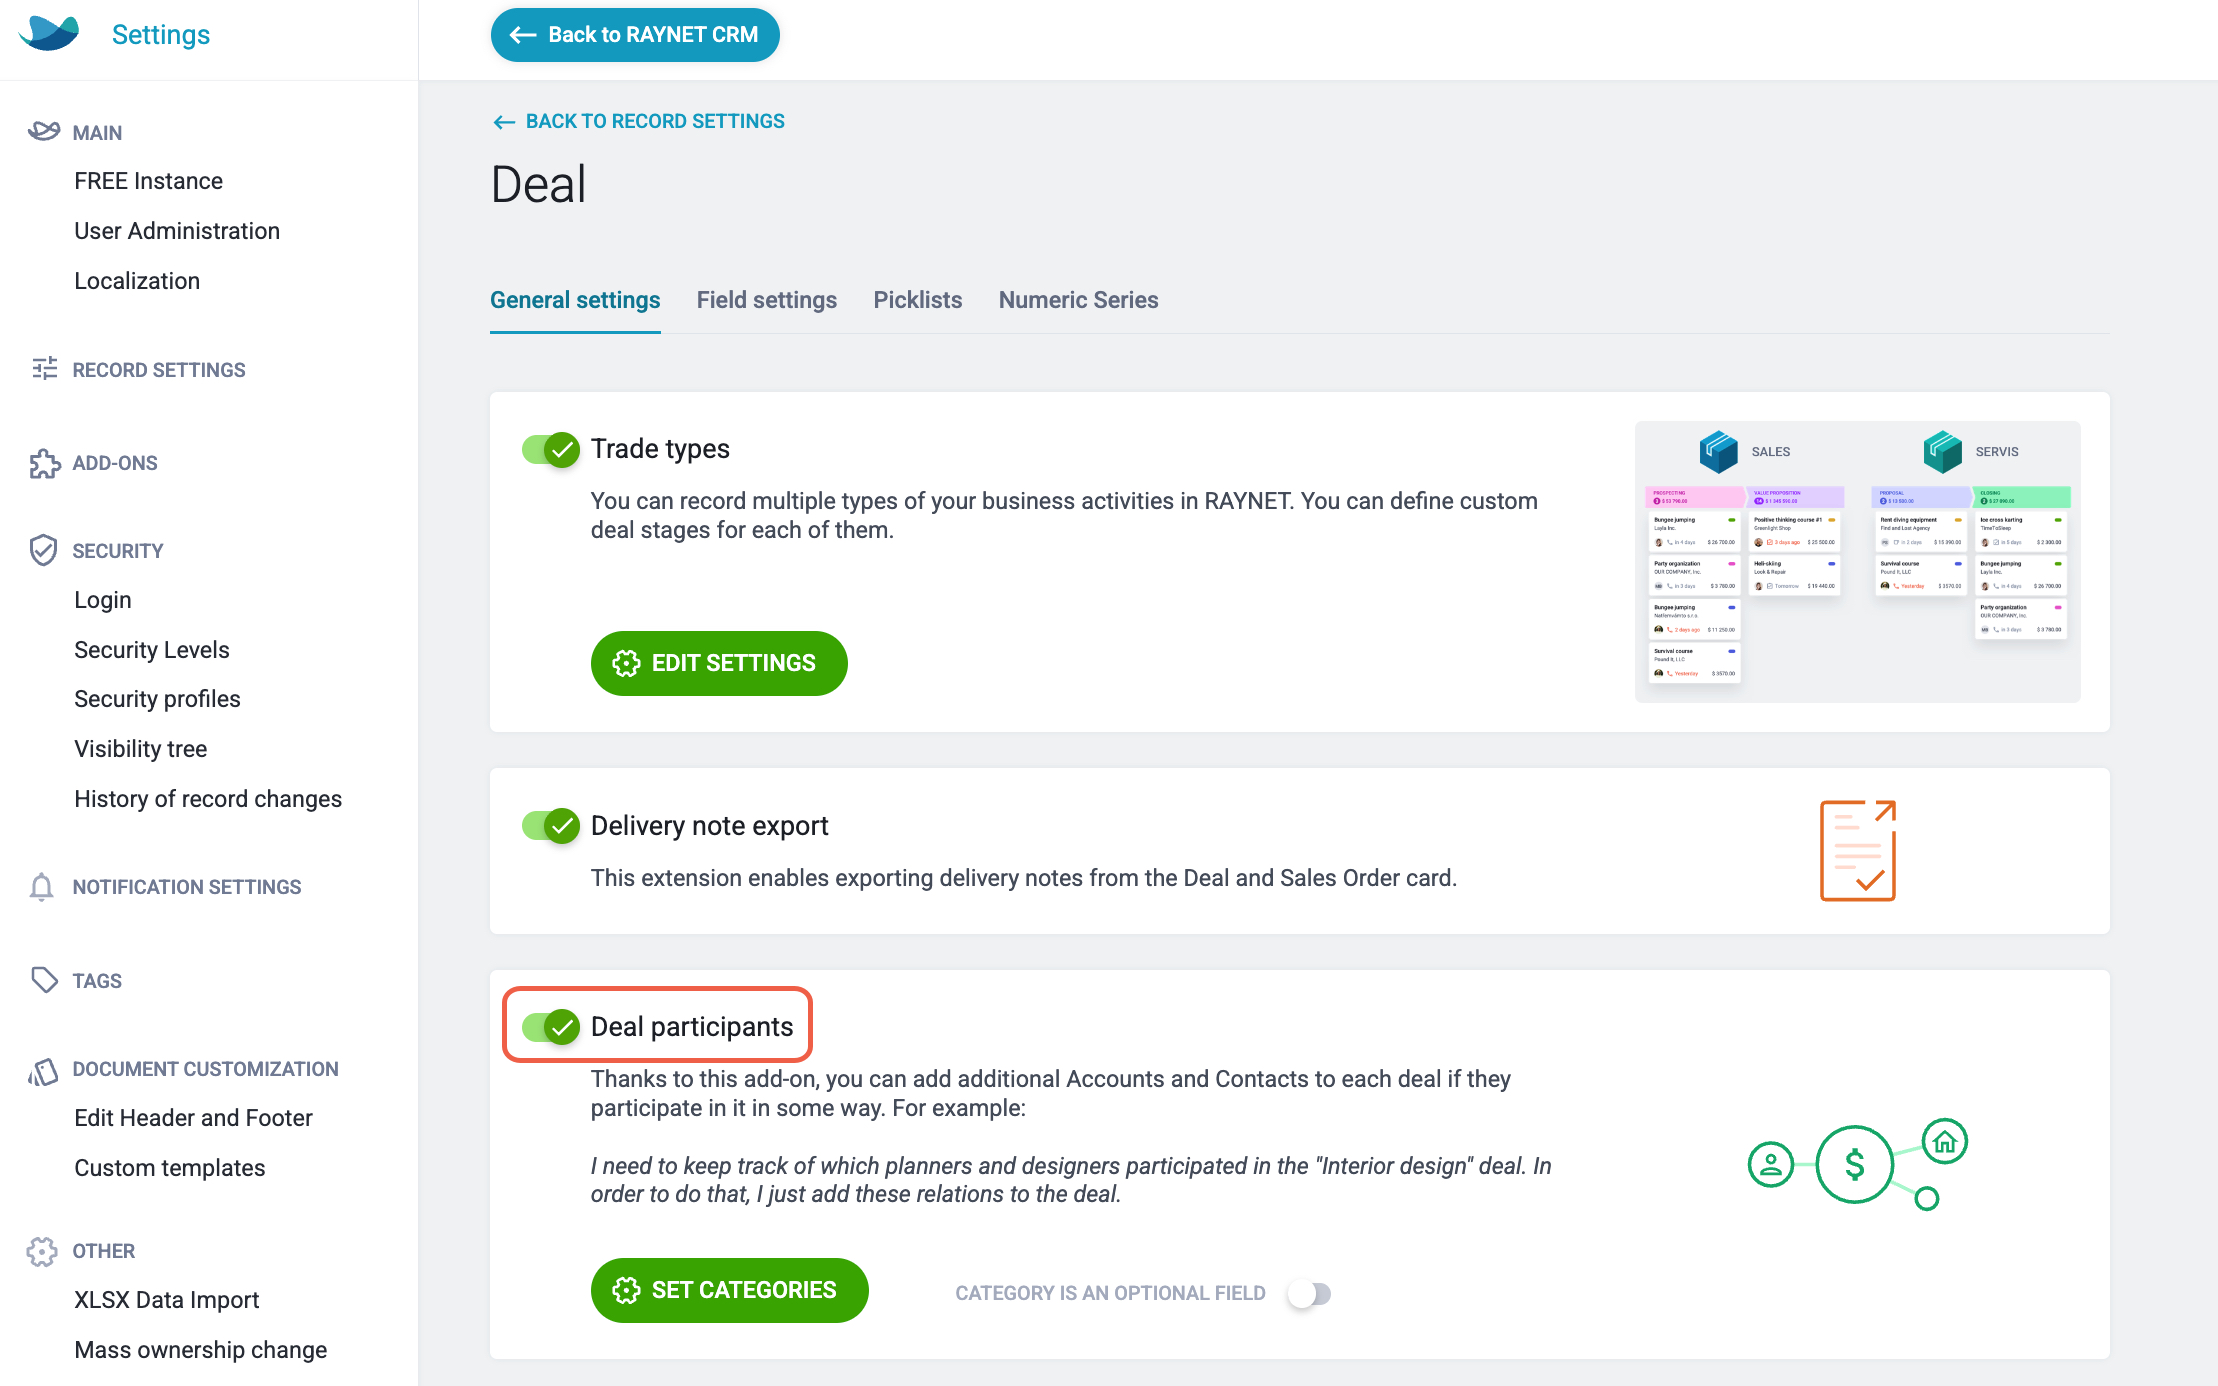Viewport: 2218px width, 1386px height.
Task: Click the Record Settings sliders icon
Action: [44, 369]
